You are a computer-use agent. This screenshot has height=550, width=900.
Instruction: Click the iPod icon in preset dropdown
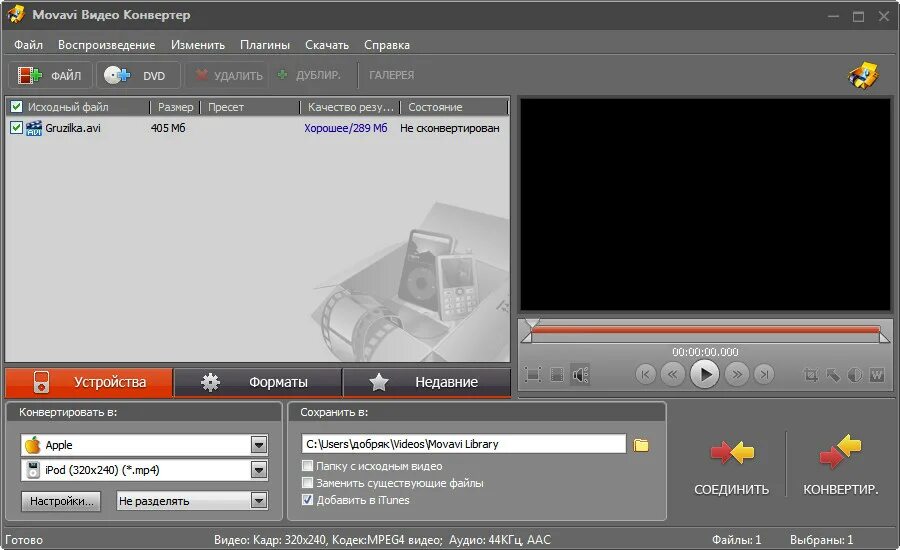point(33,470)
